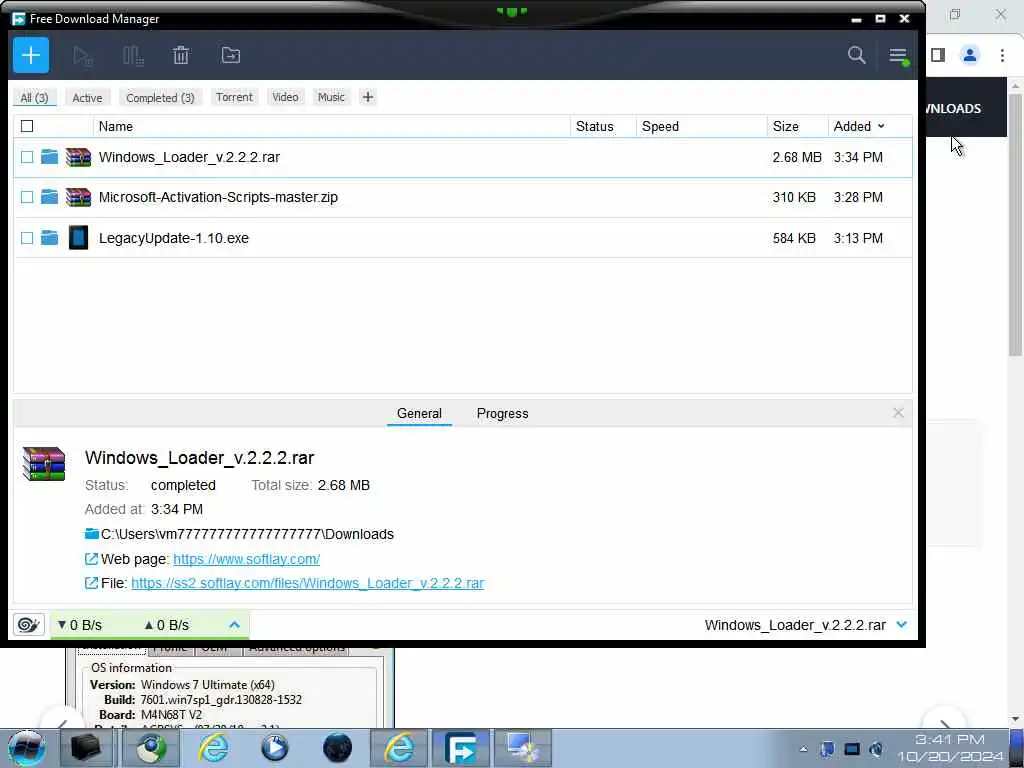Open the search magnifier in Free Download Manager
The width and height of the screenshot is (1024, 768).
coord(856,55)
